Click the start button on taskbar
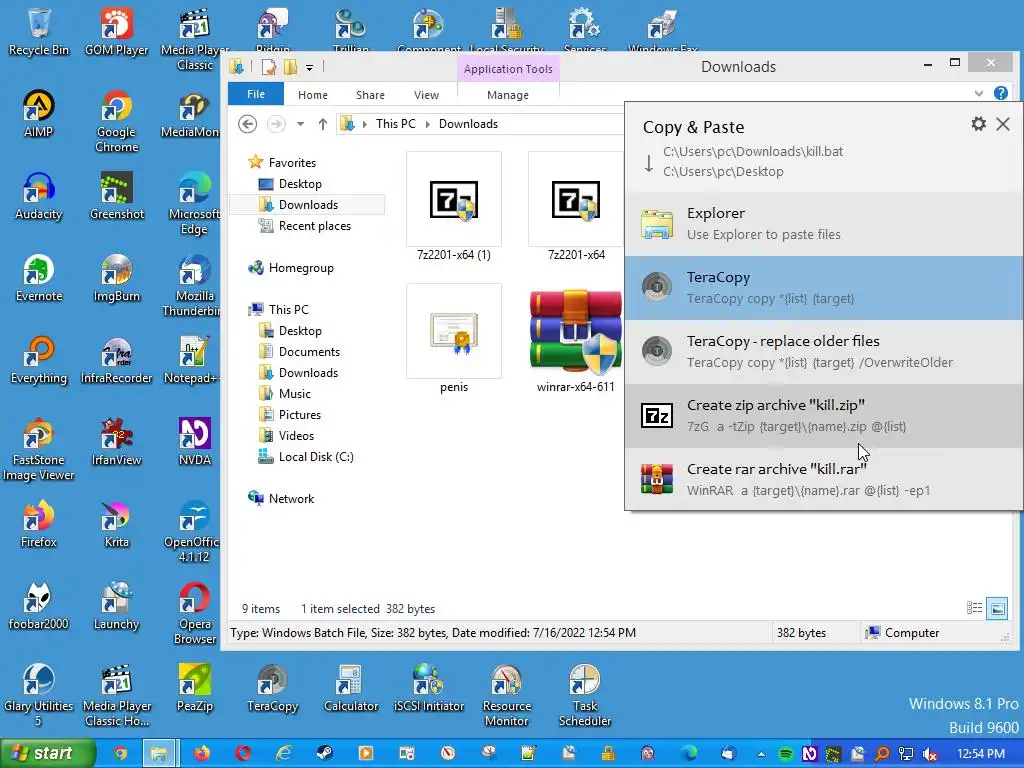The image size is (1024, 768). point(48,753)
